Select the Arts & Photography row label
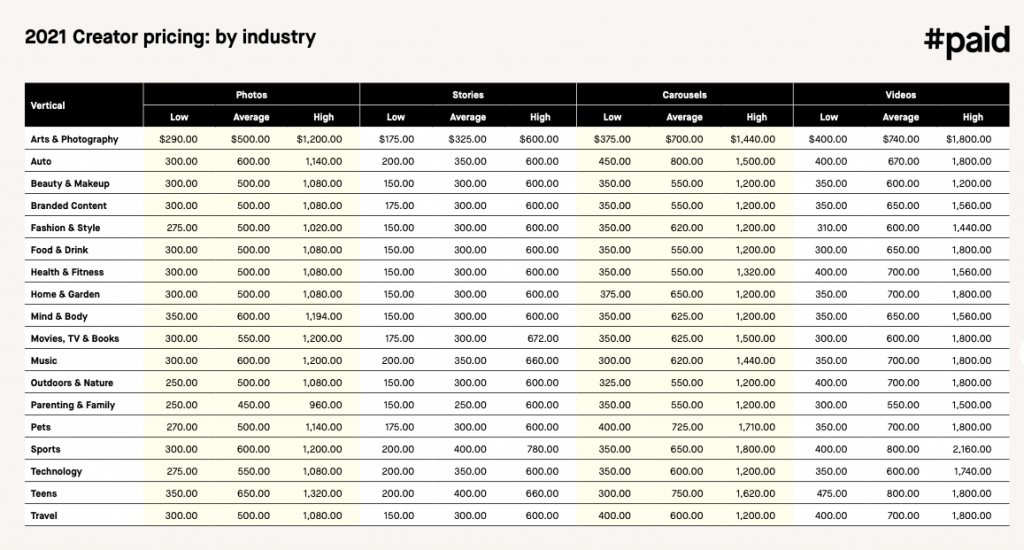The image size is (1024, 550). 74,139
